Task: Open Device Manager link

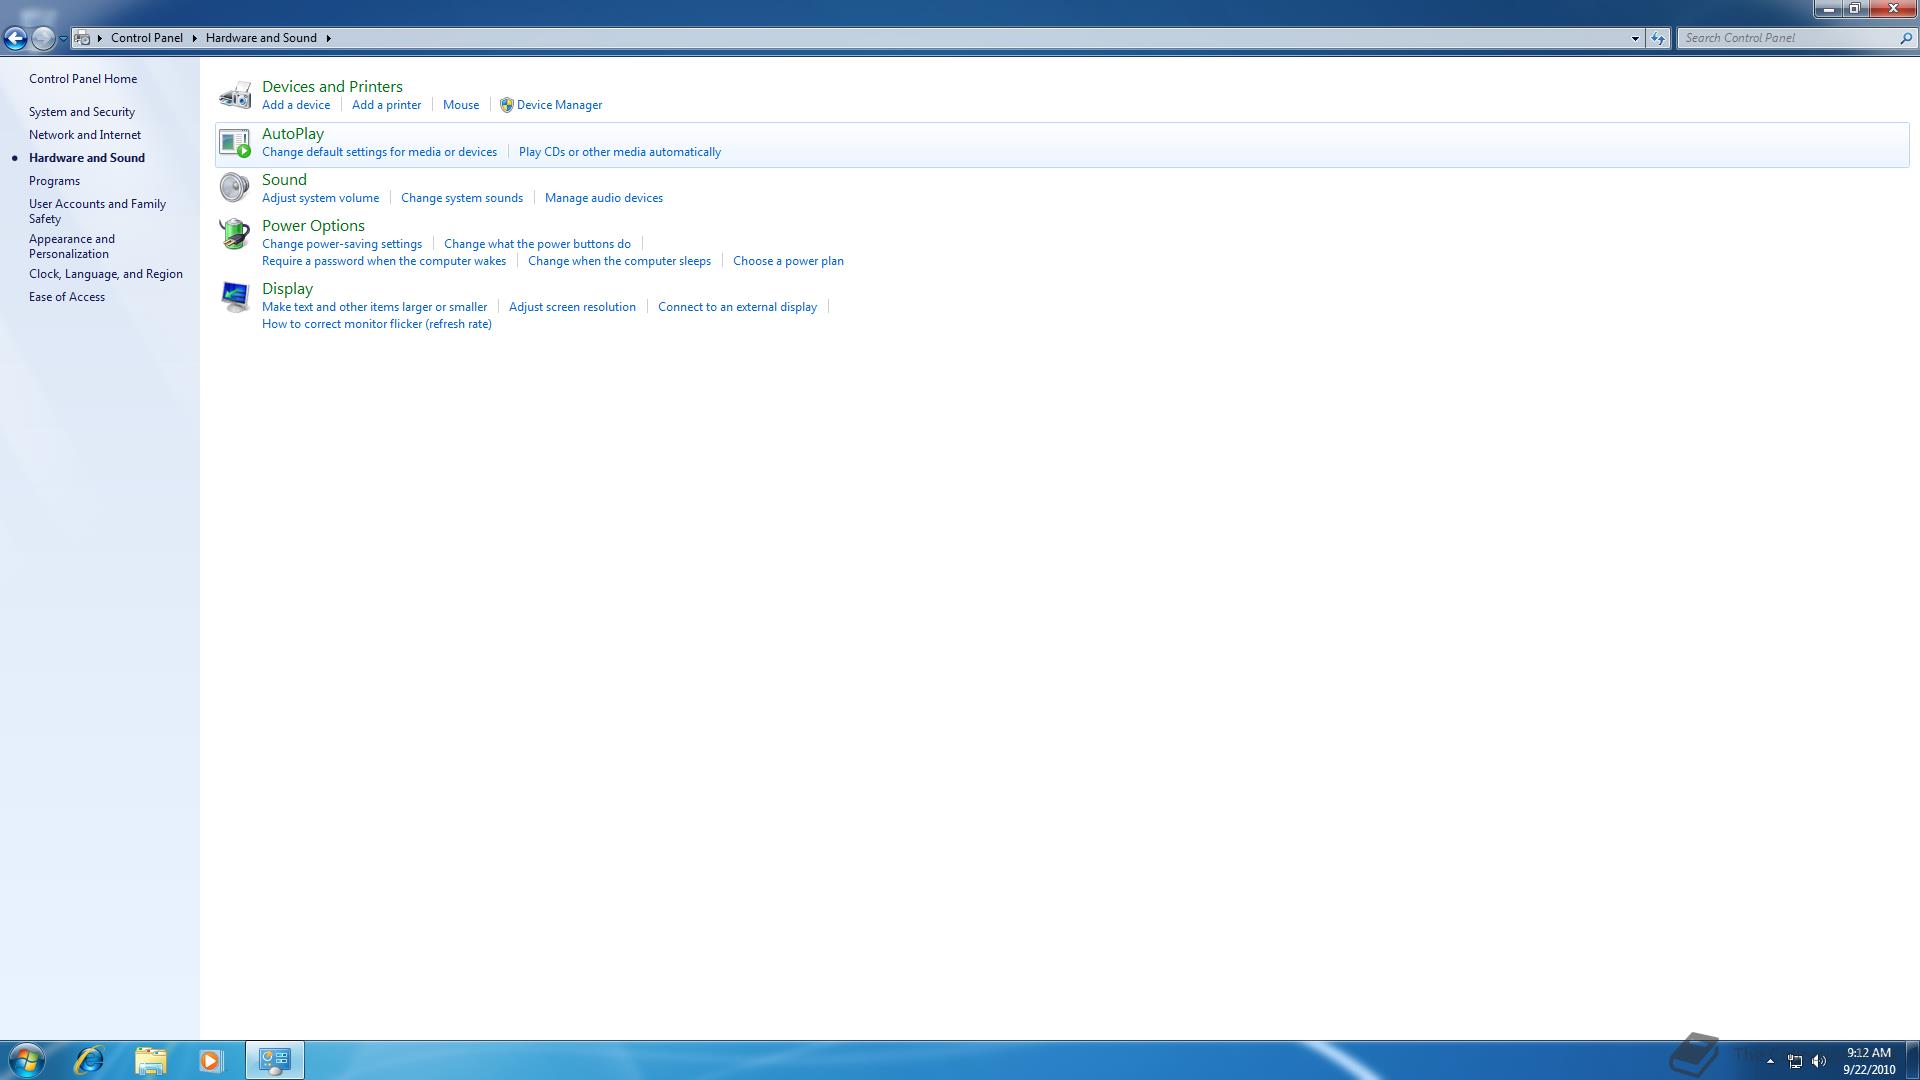Action: [559, 105]
